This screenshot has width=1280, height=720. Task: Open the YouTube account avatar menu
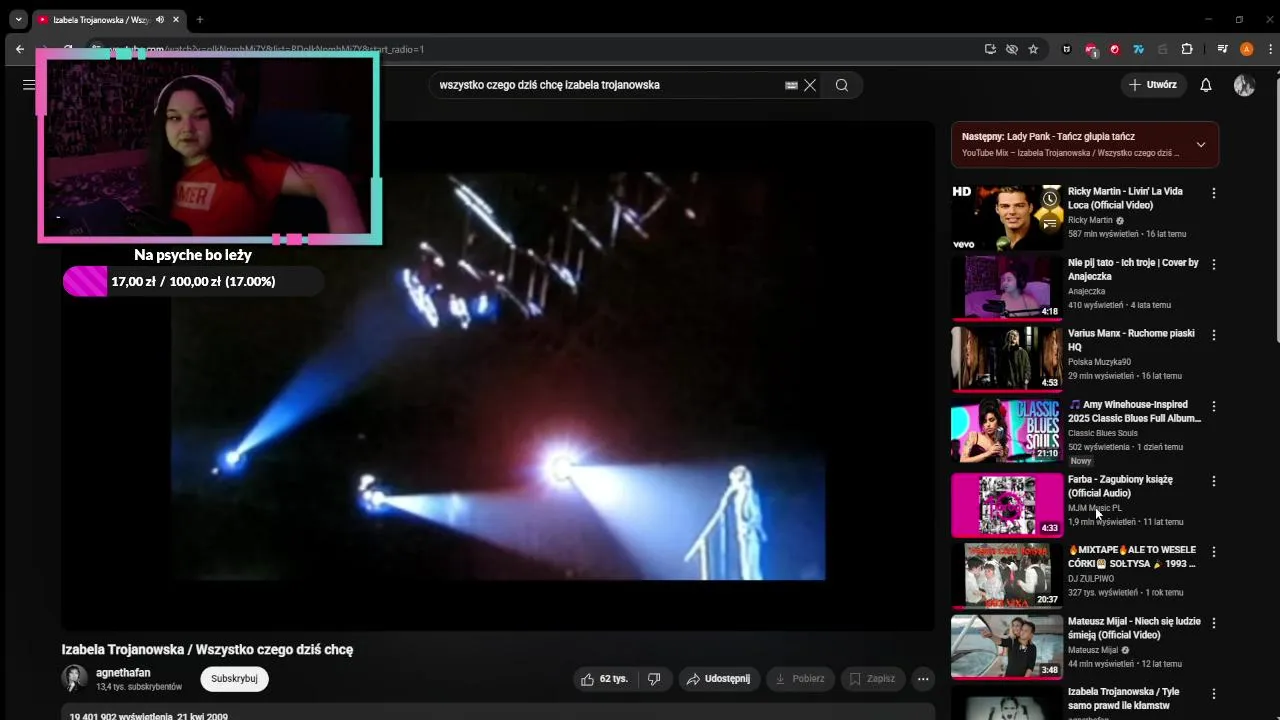coord(1244,85)
